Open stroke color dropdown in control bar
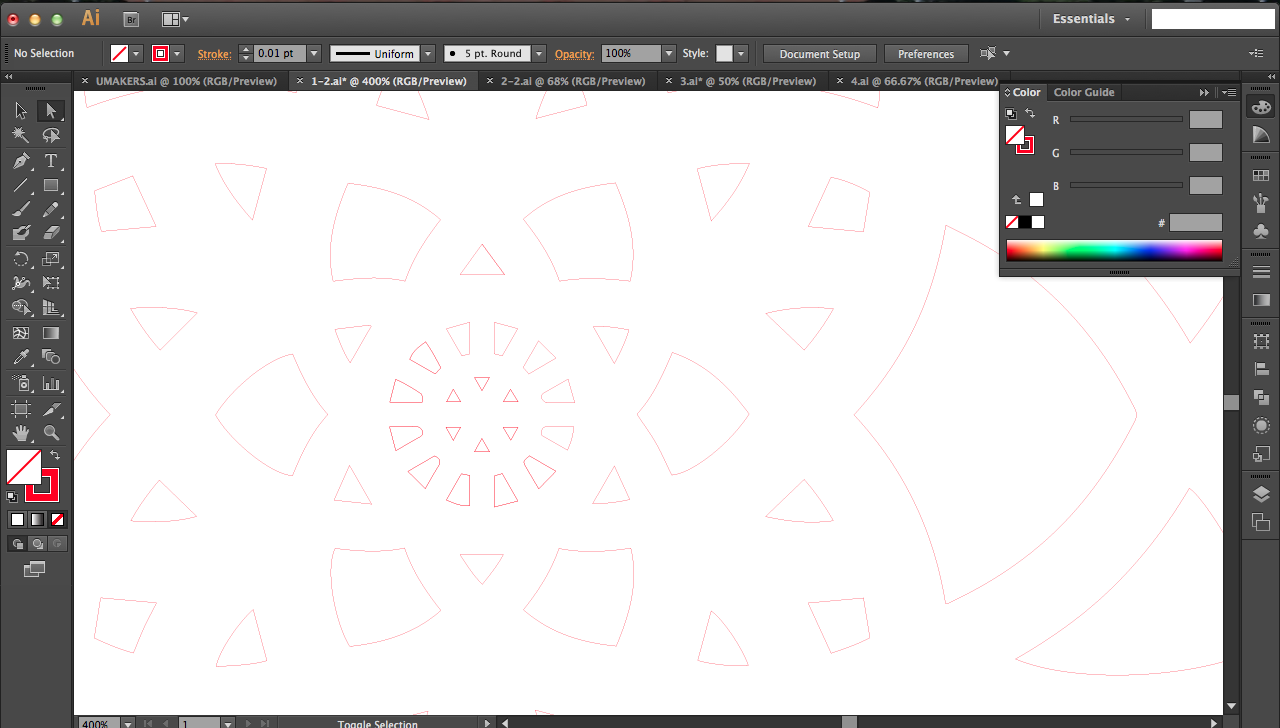The height and width of the screenshot is (728, 1280). click(177, 54)
